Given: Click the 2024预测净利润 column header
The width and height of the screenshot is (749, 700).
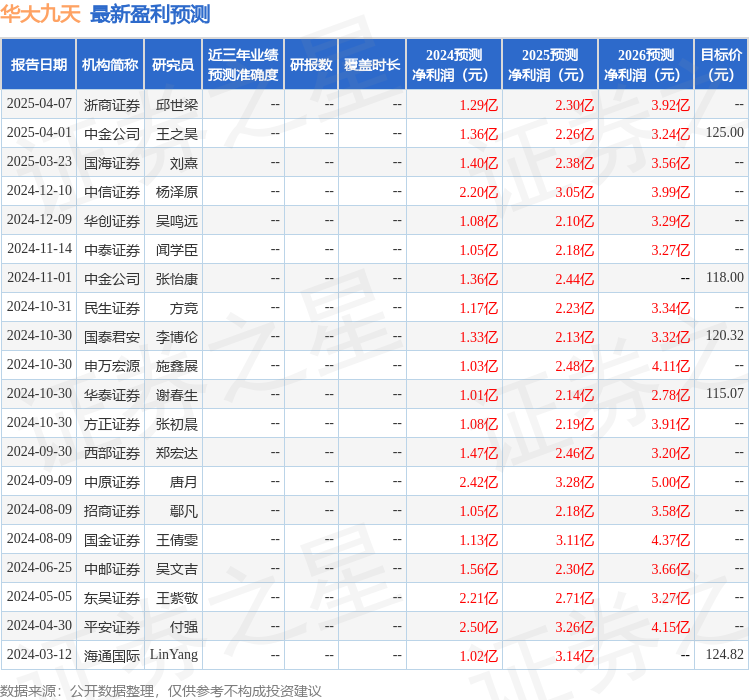Looking at the screenshot, I should [454, 65].
